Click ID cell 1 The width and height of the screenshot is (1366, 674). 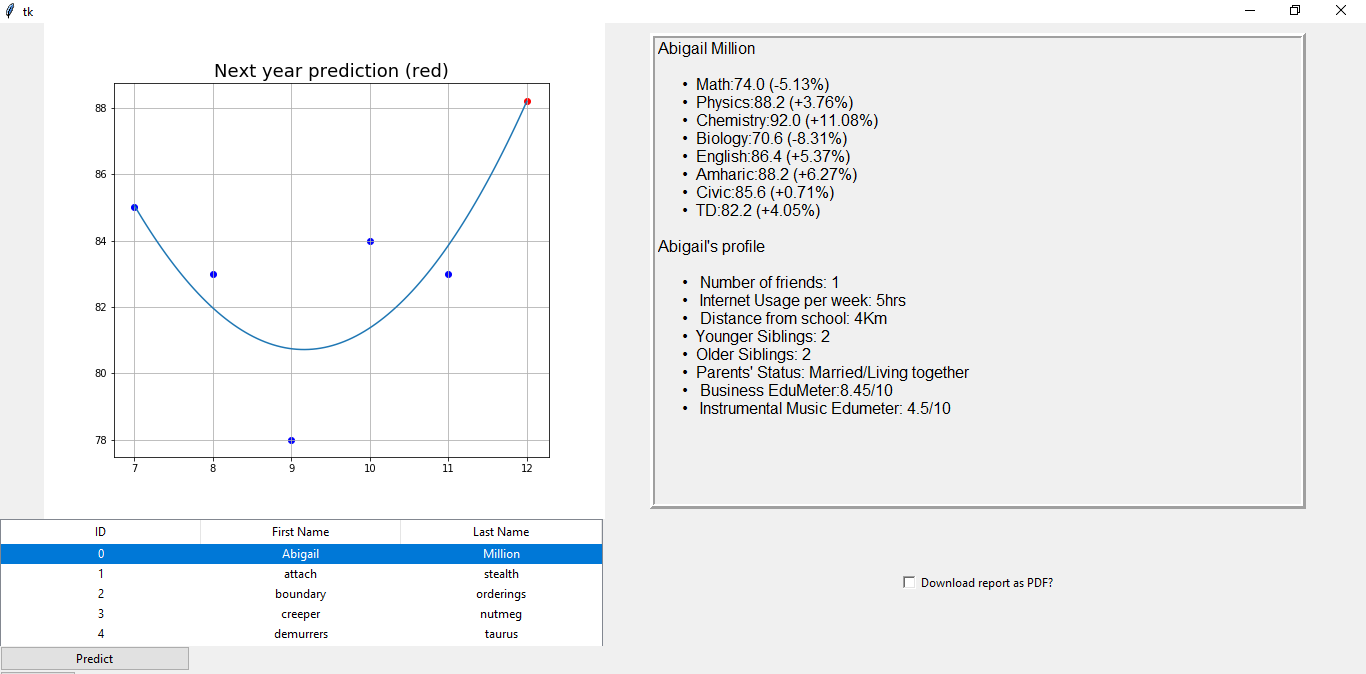[x=101, y=574]
